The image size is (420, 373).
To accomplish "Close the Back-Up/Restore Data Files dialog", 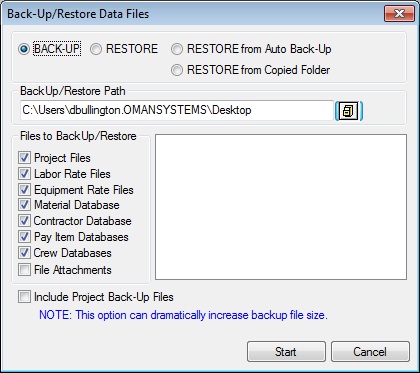I will [x=399, y=14].
